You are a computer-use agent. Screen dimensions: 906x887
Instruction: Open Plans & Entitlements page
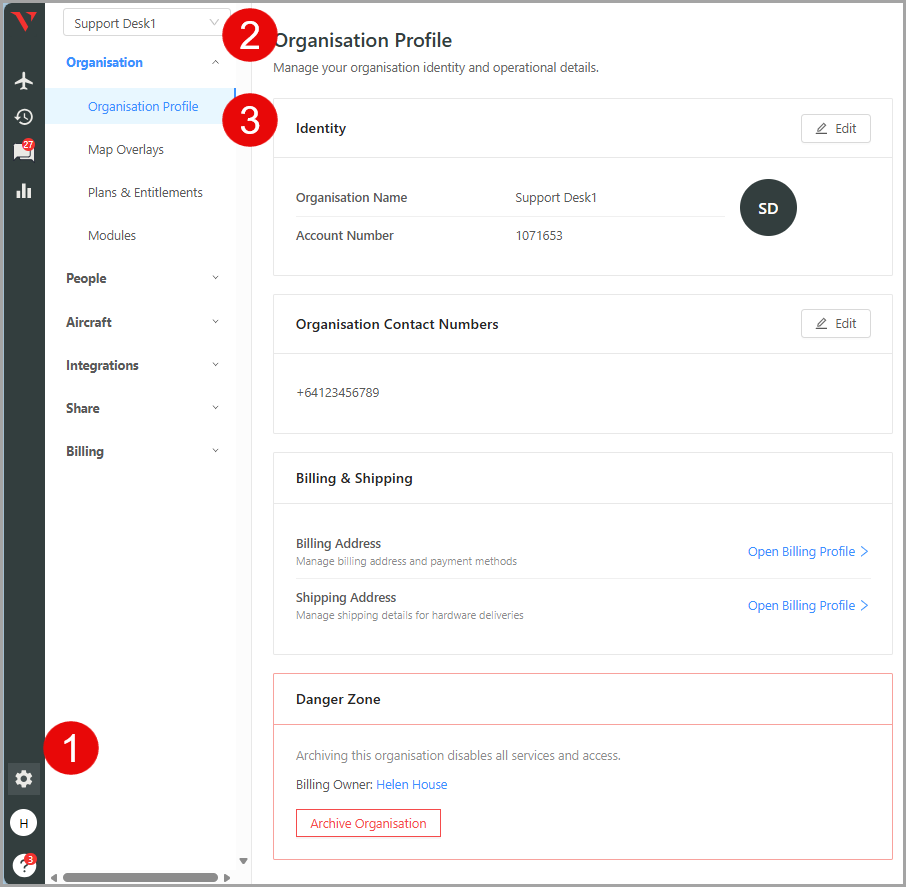pos(145,192)
